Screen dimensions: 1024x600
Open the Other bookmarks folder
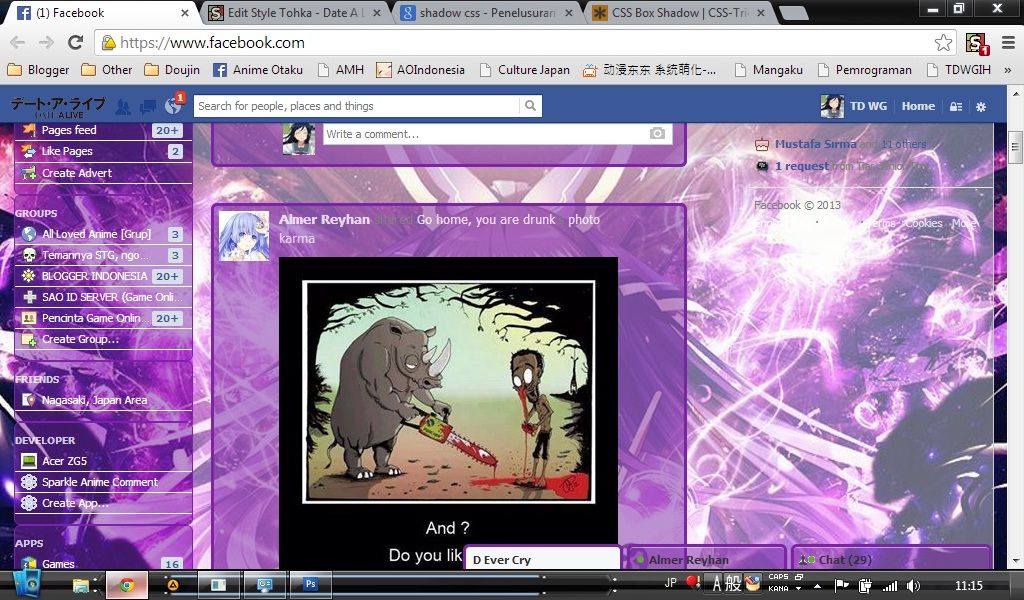coord(106,70)
